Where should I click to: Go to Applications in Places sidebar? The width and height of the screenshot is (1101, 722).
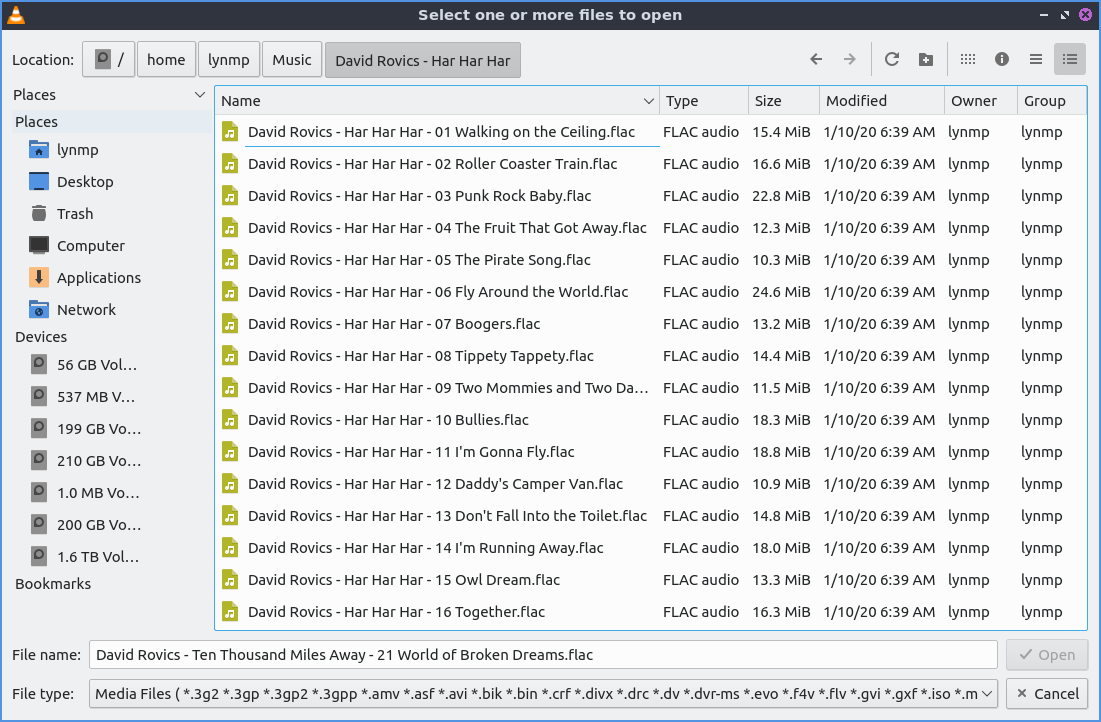98,278
